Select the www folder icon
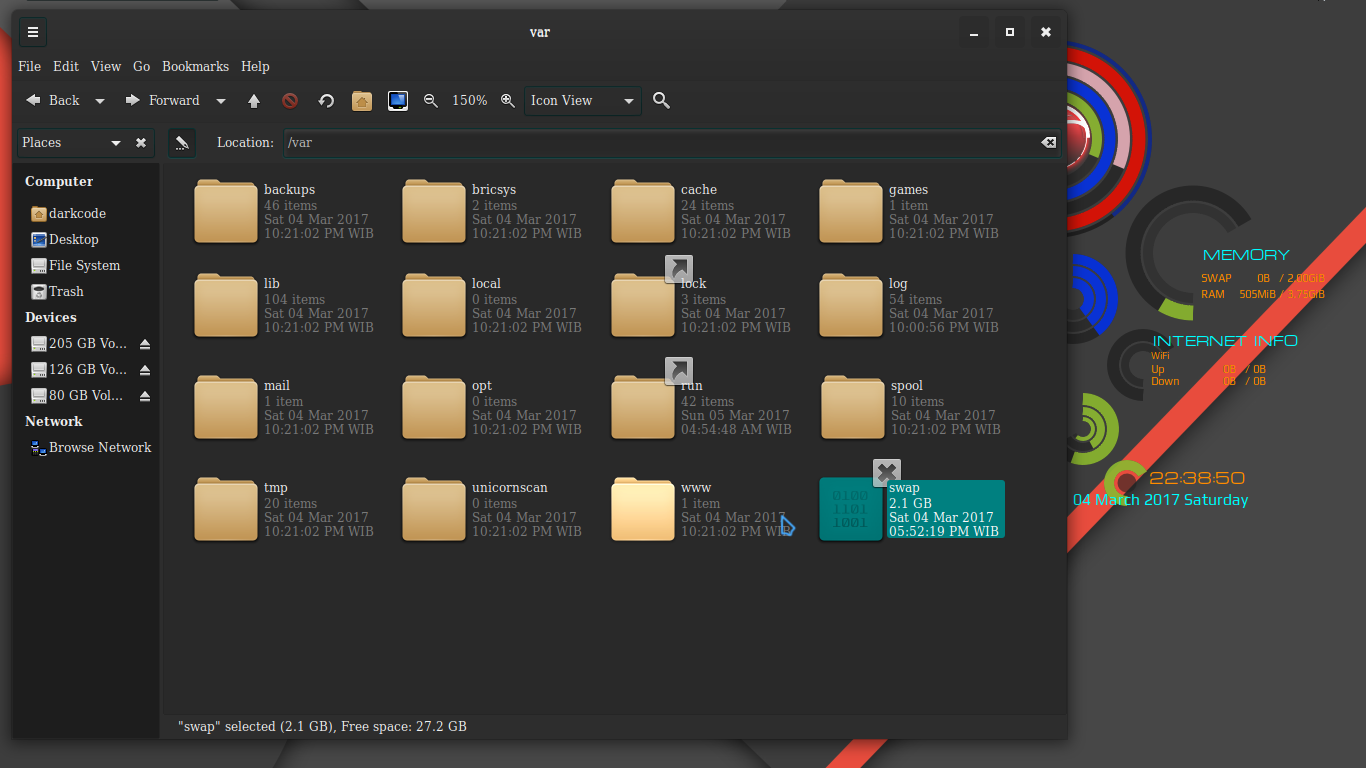This screenshot has height=768, width=1366. (643, 509)
